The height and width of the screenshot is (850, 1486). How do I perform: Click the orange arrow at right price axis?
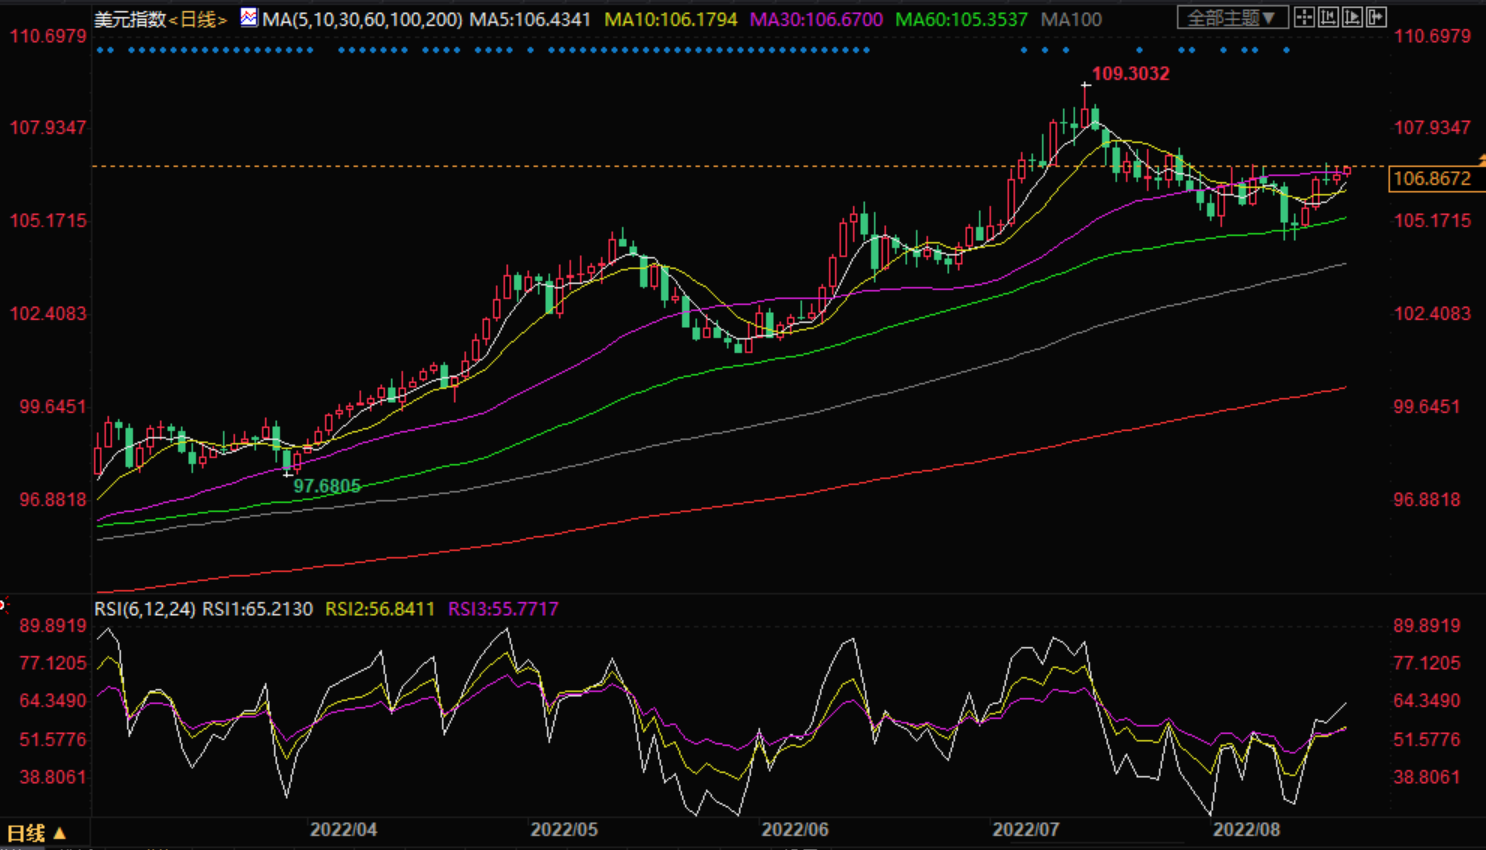[x=1481, y=161]
